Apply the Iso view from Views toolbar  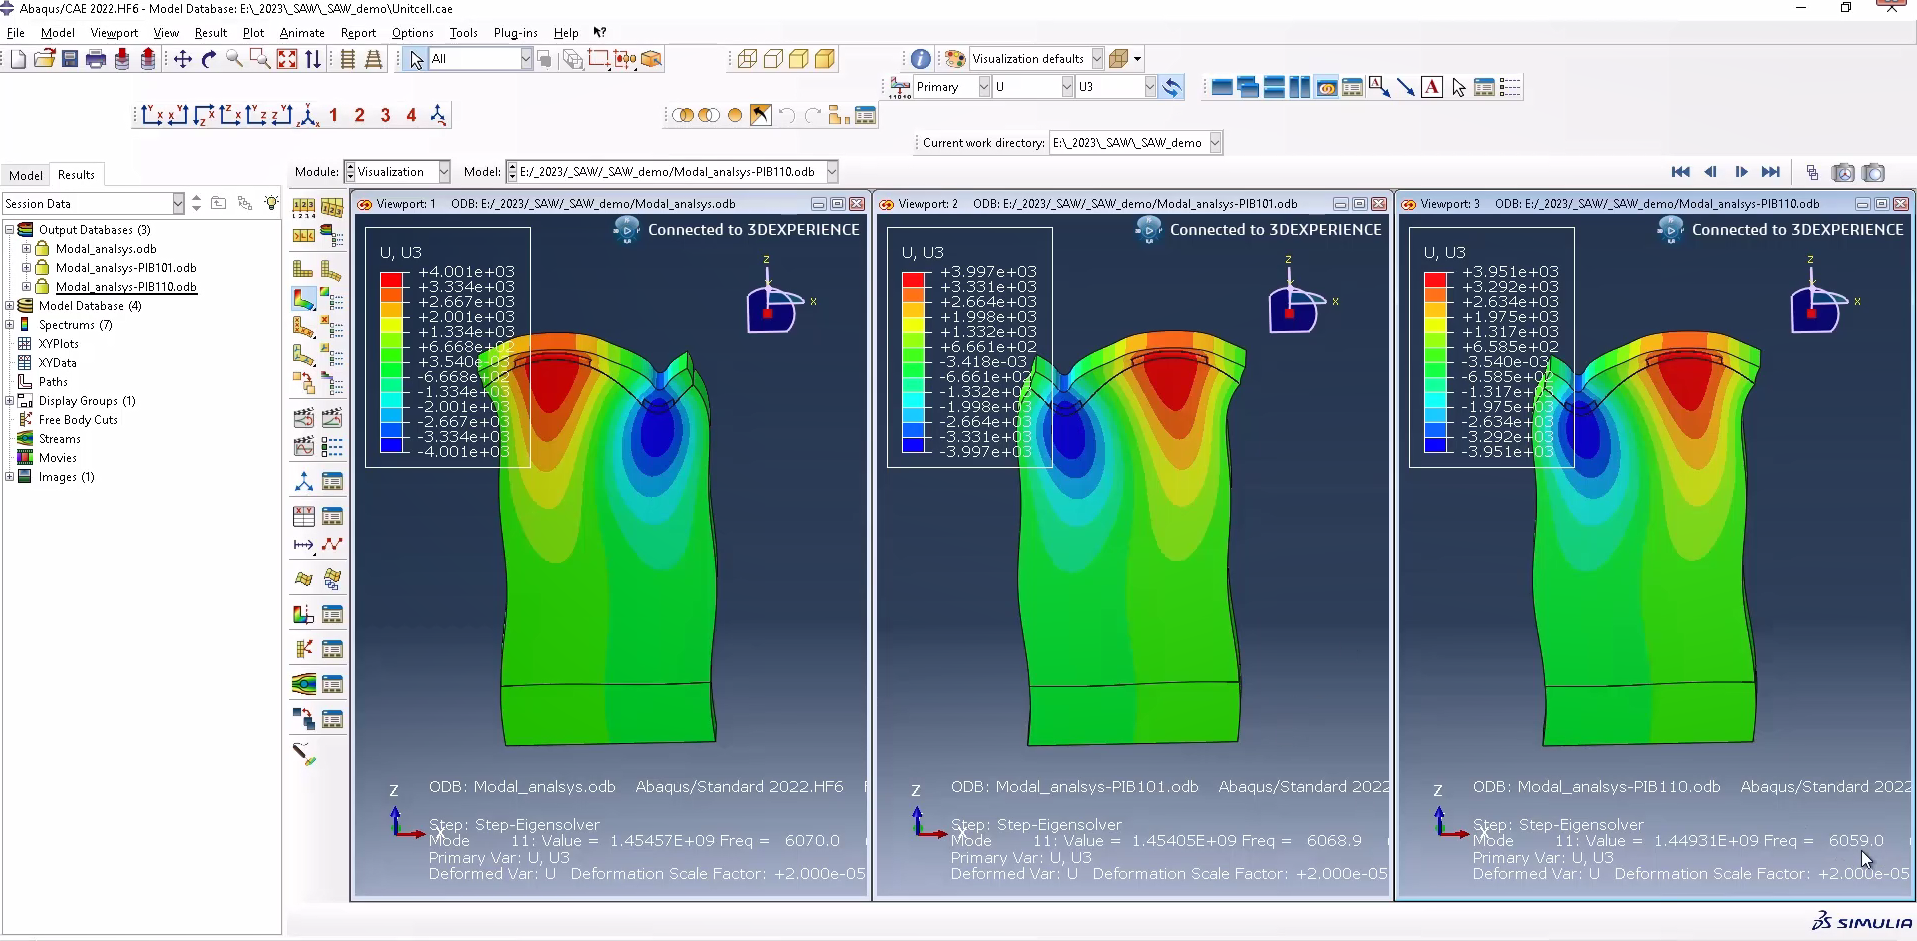tap(308, 116)
